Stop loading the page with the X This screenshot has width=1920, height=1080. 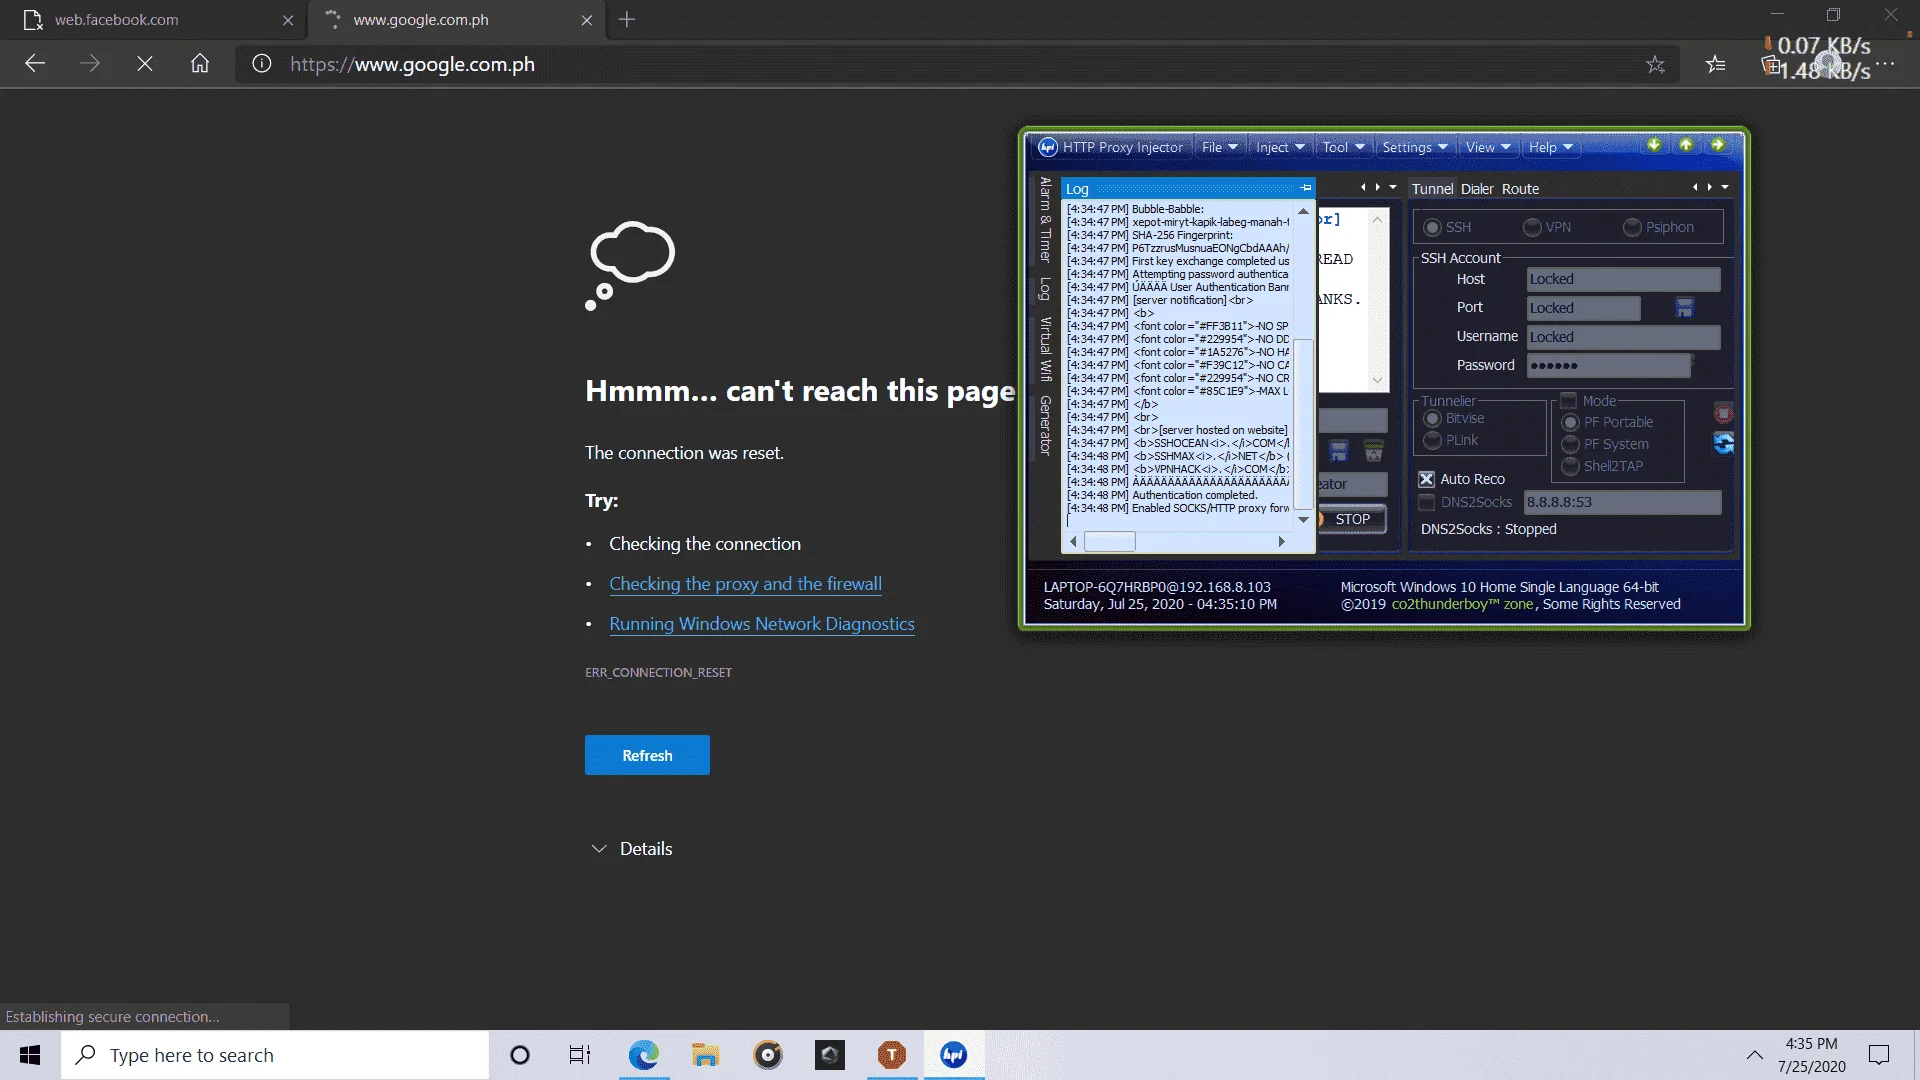click(x=145, y=64)
